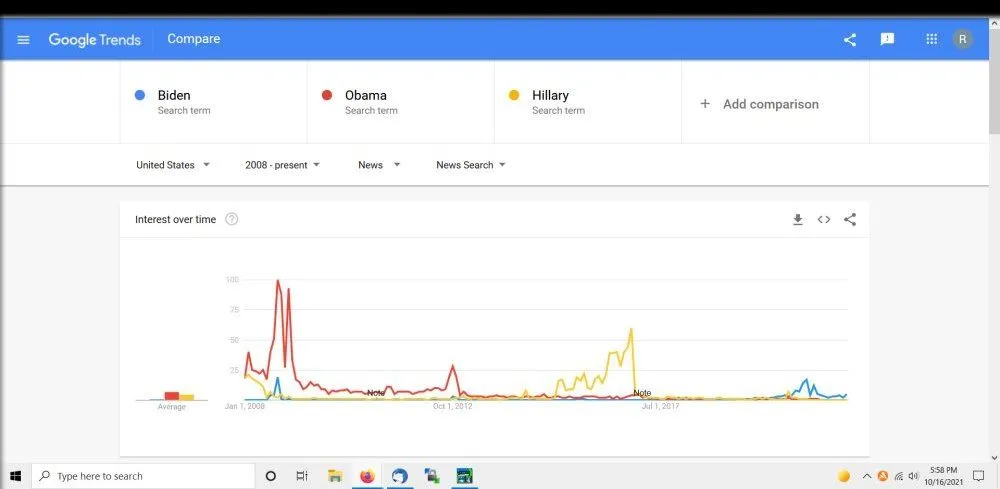Share the Interest over time chart
Screen dimensions: 1000x489
[x=850, y=220]
